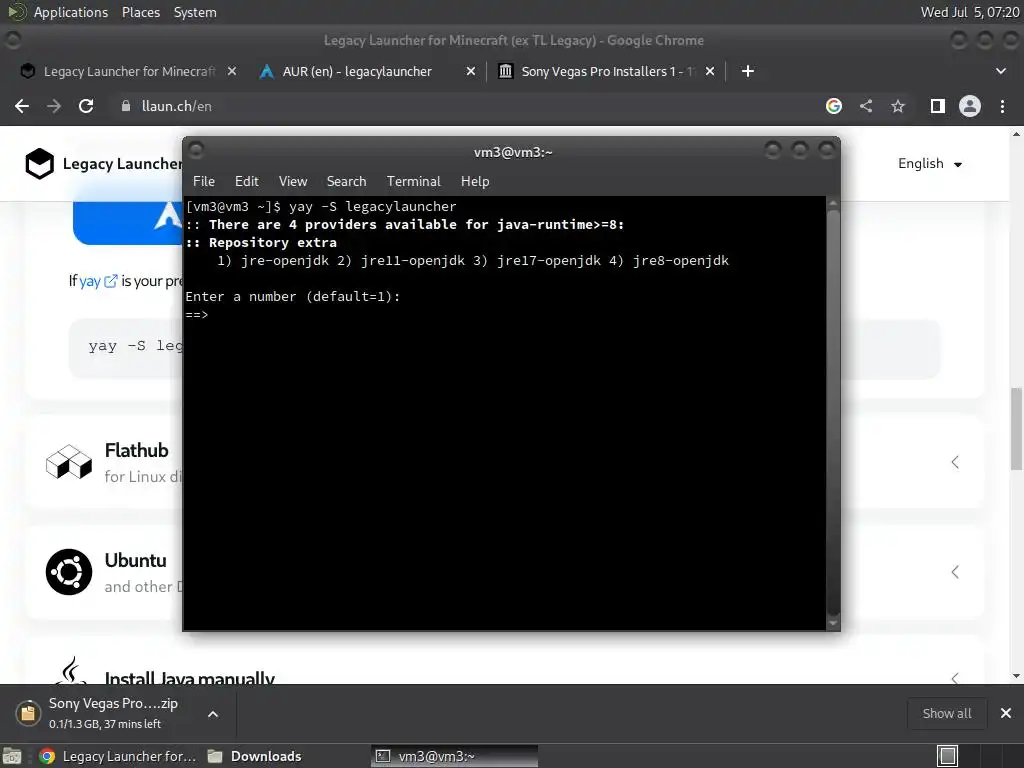Click the Sony Vegas Pro....zip download name
This screenshot has height=768, width=1024.
pos(113,703)
